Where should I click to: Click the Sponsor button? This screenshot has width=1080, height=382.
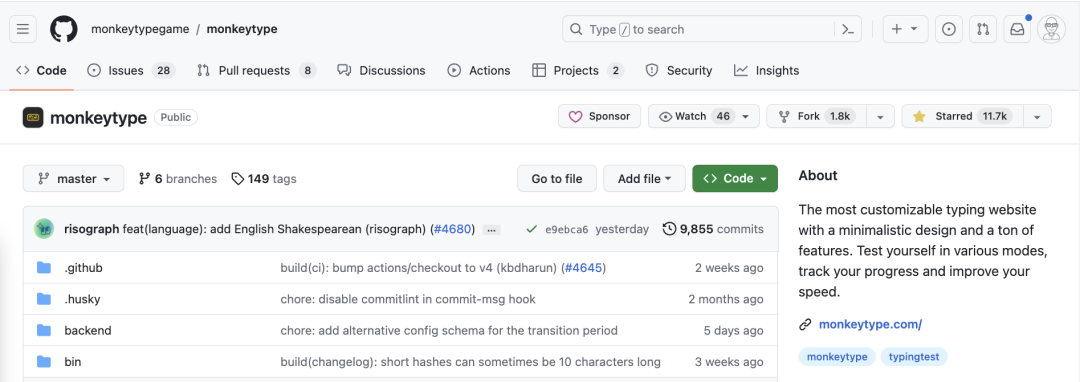(x=599, y=116)
